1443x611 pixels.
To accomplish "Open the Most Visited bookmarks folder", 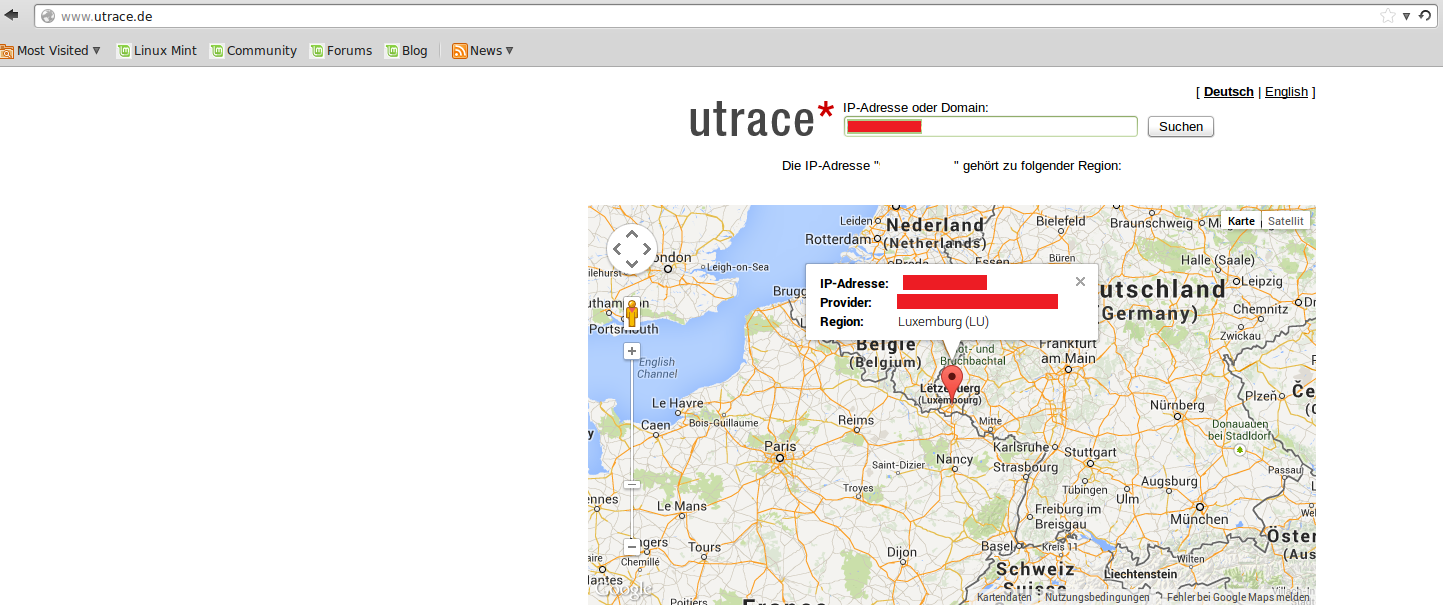I will [x=51, y=50].
